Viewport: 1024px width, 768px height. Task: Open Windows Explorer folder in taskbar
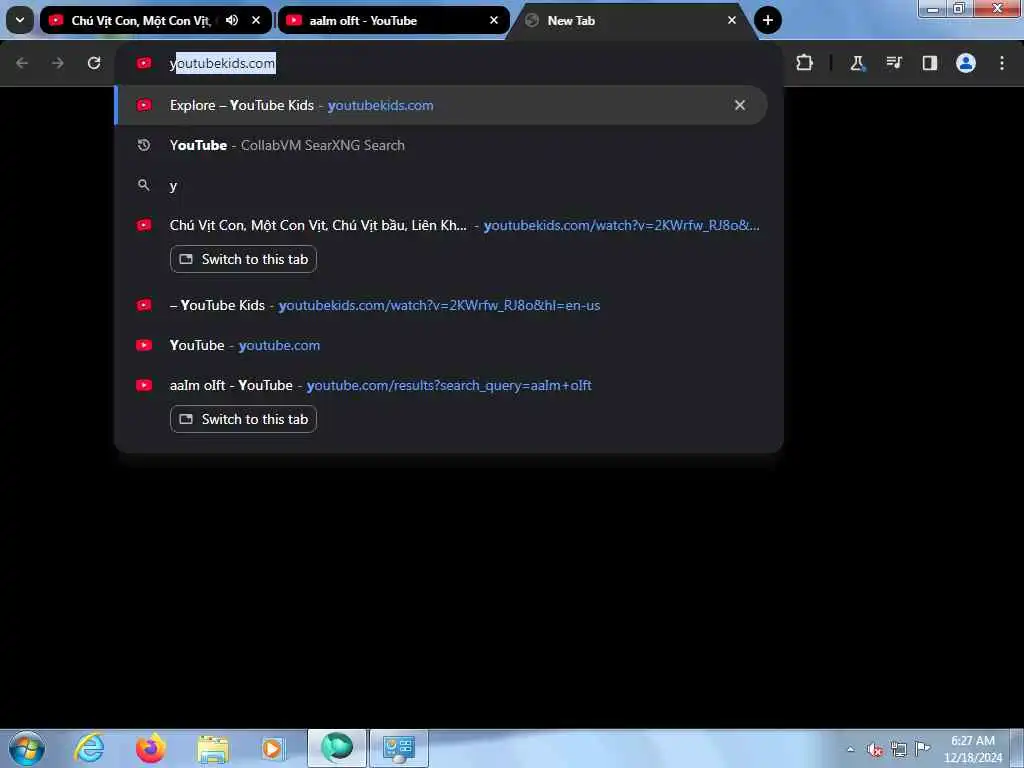[x=213, y=748]
